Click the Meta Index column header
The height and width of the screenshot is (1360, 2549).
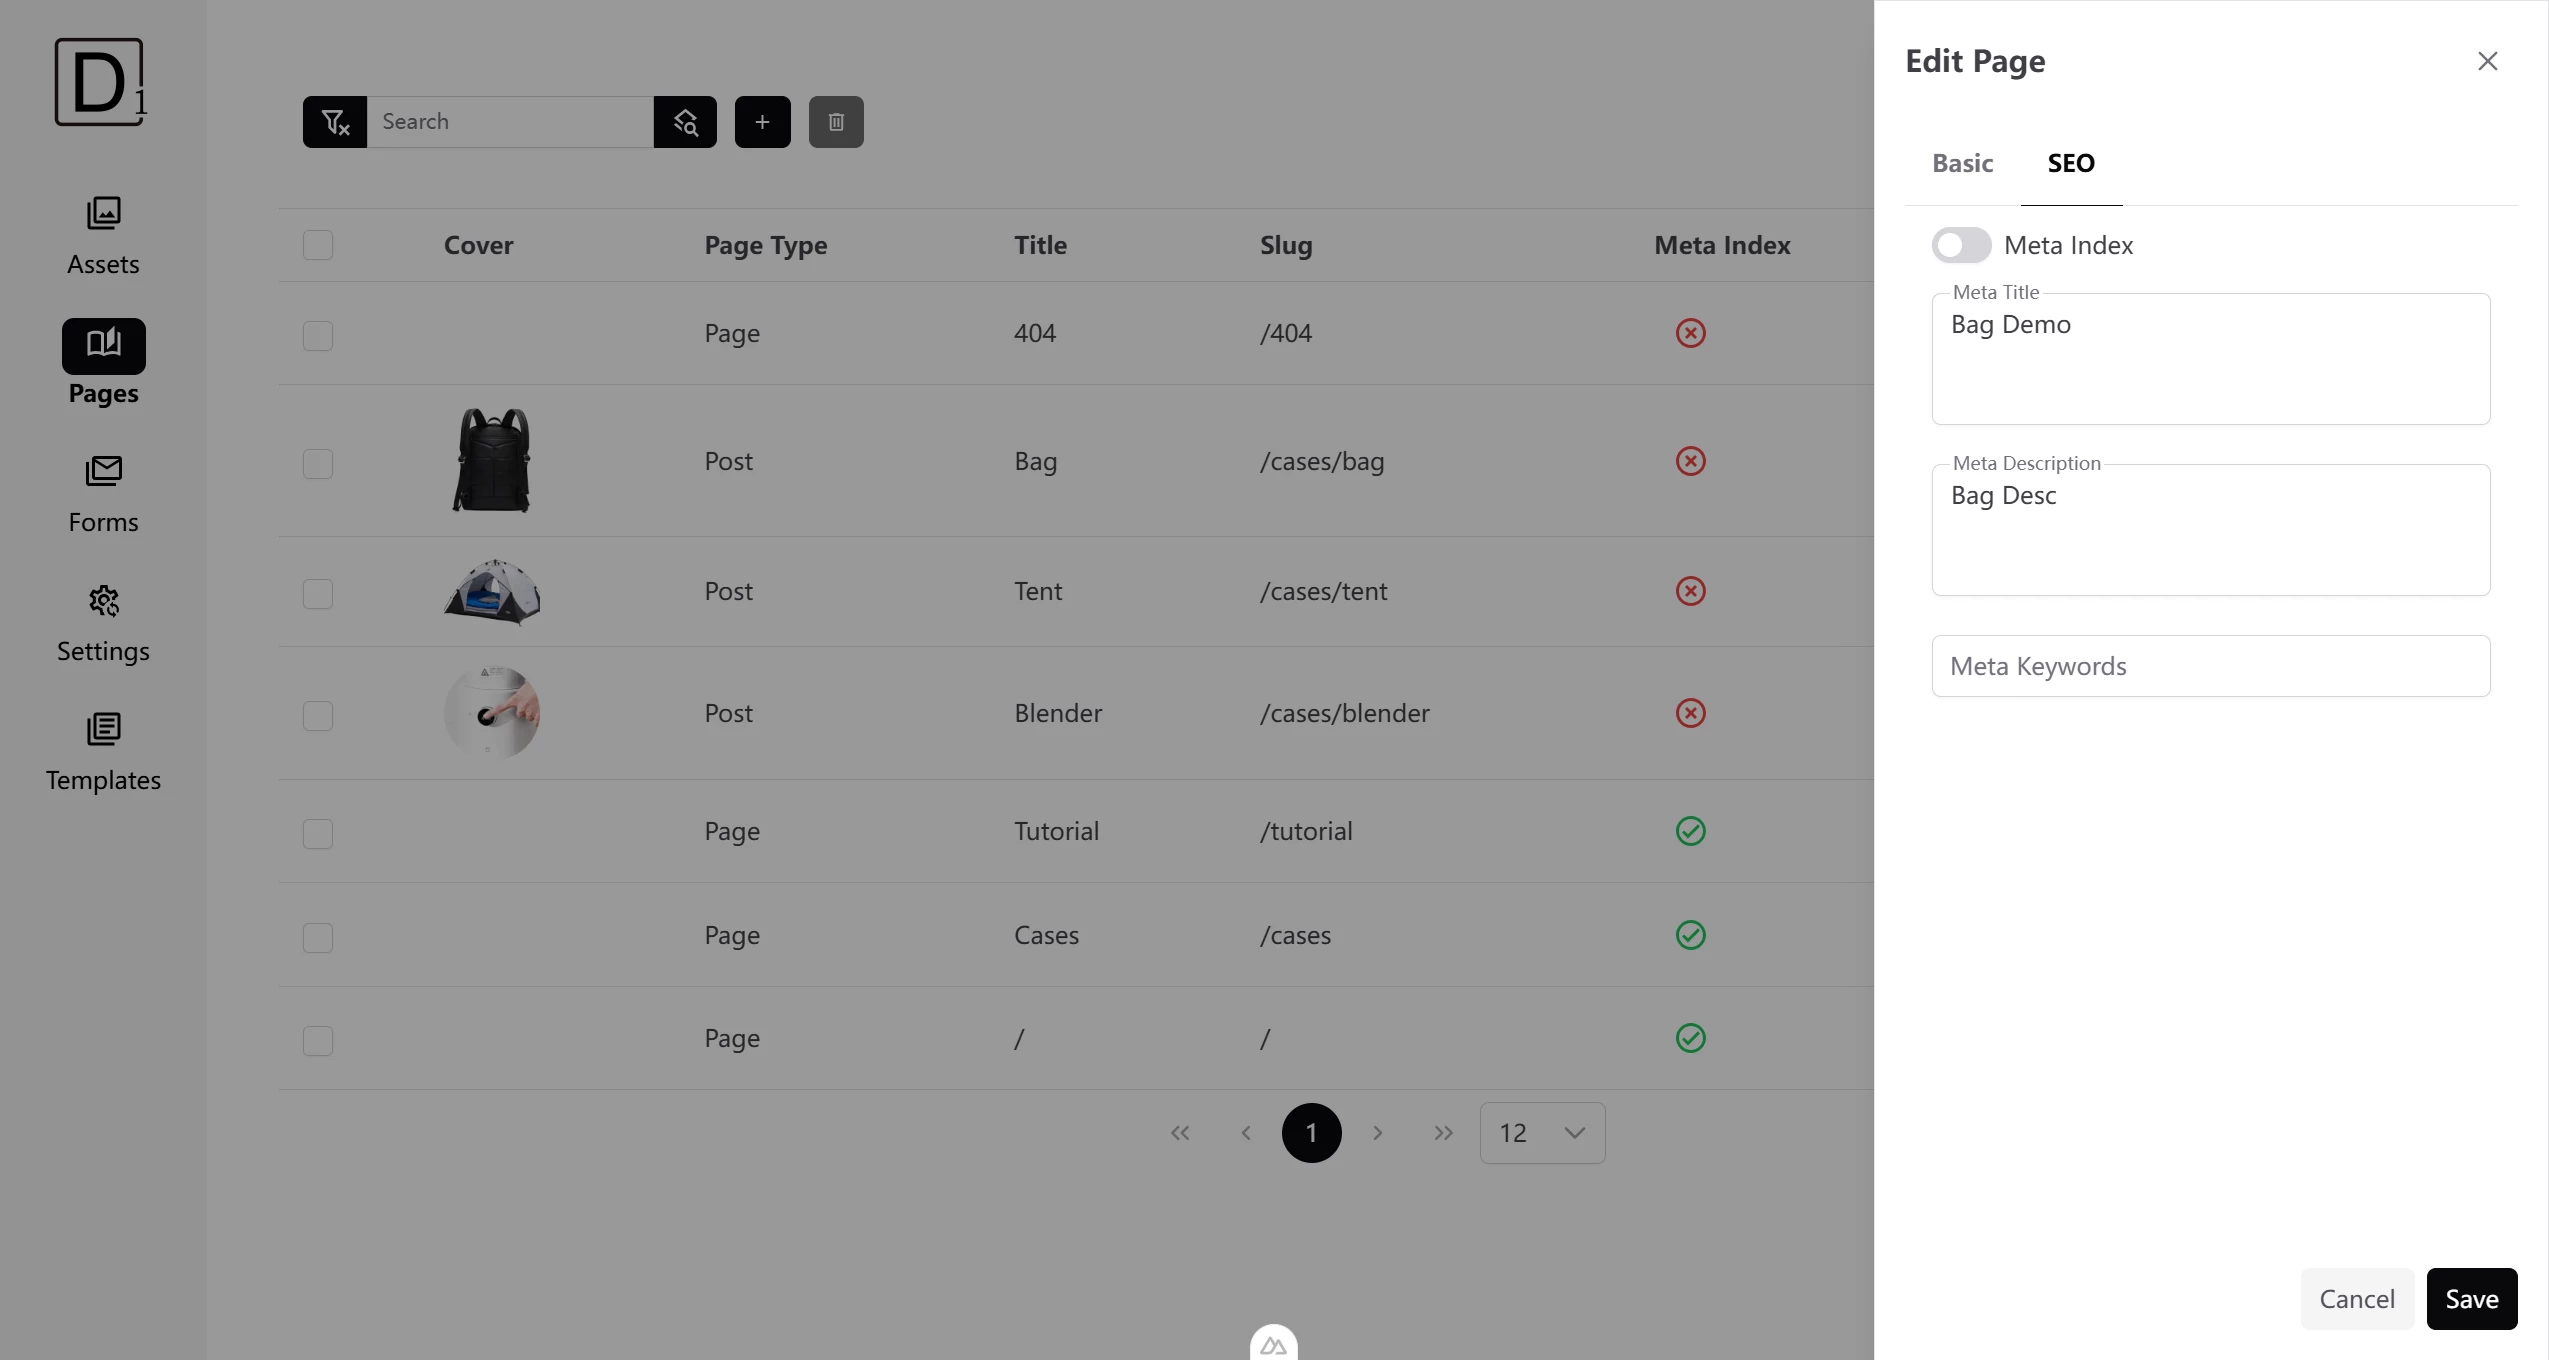[x=1722, y=245]
